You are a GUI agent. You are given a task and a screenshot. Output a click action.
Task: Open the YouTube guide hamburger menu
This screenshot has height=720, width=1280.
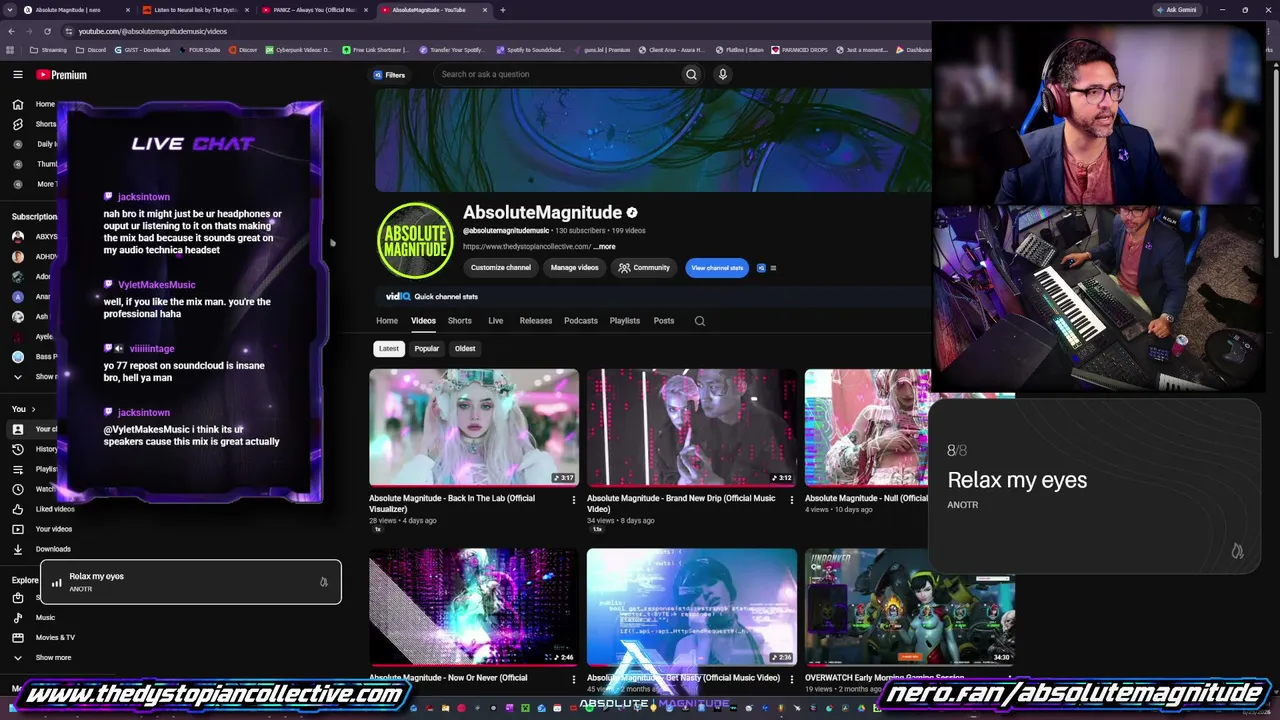coord(18,75)
